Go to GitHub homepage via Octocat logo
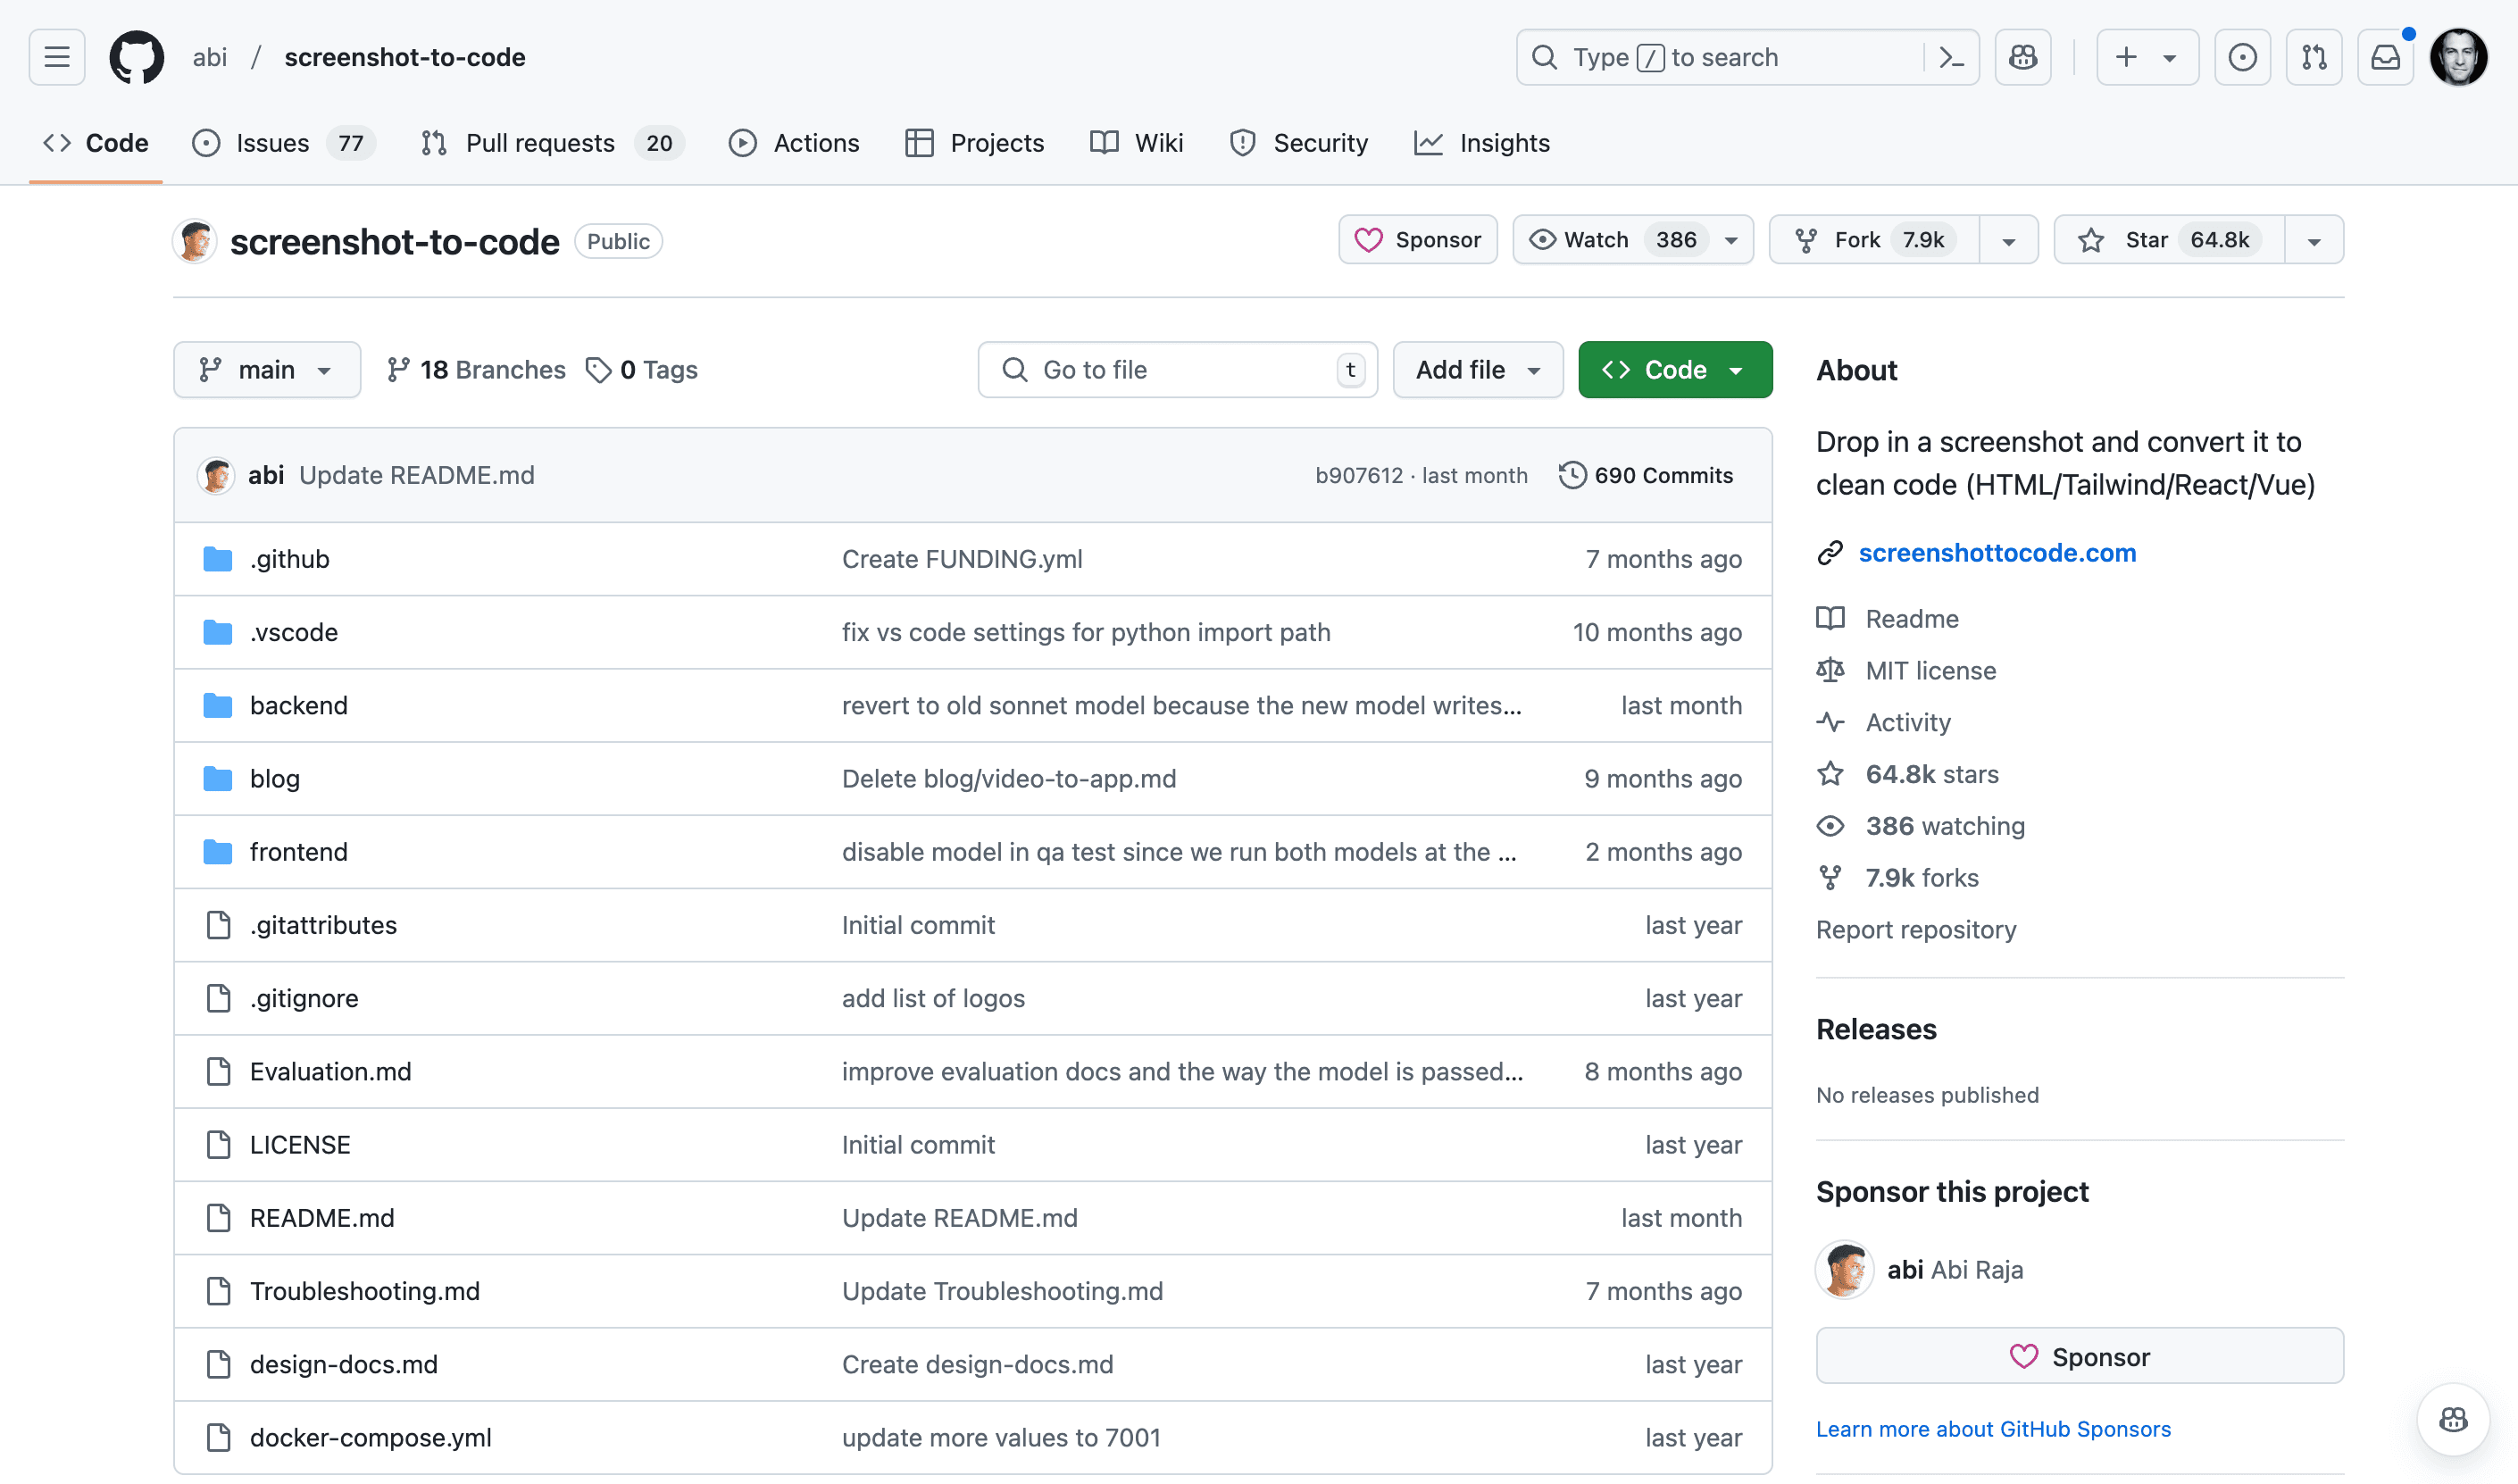 136,57
